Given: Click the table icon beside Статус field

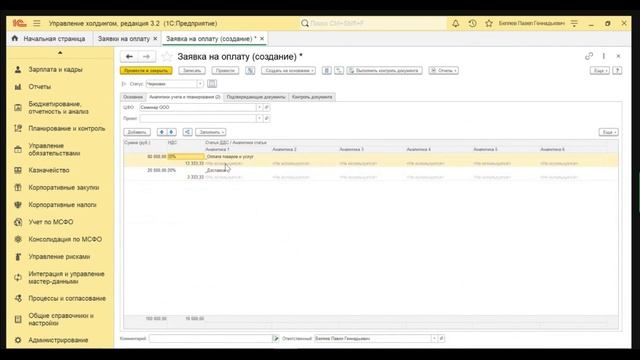Looking at the screenshot, I should tap(212, 84).
